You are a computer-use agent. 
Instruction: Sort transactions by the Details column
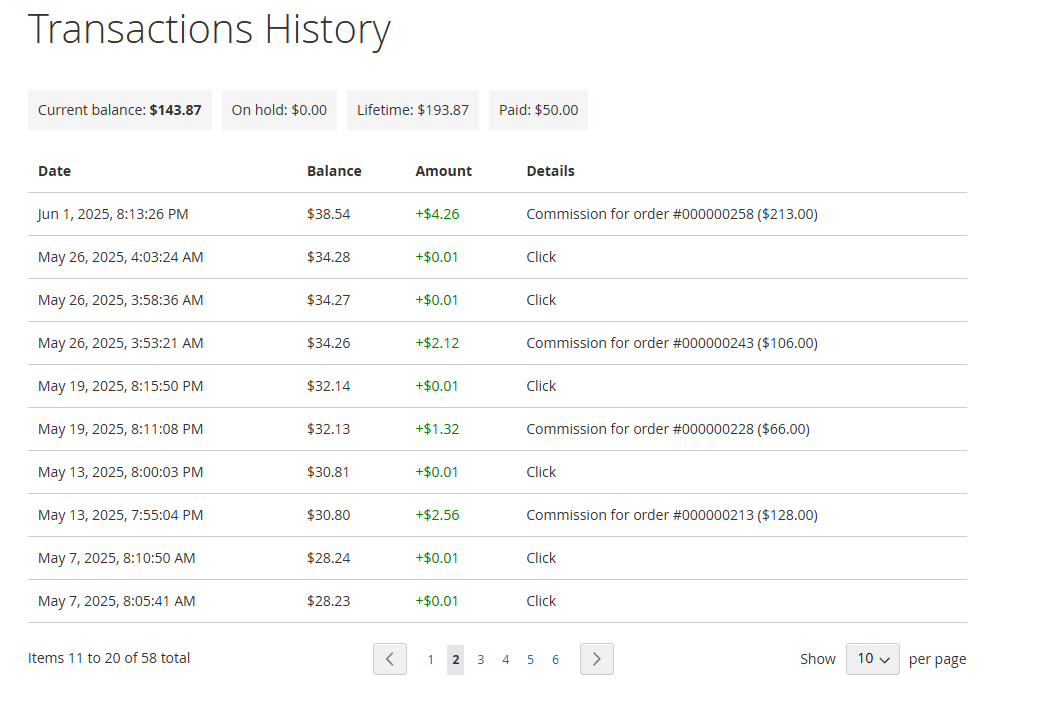(550, 170)
